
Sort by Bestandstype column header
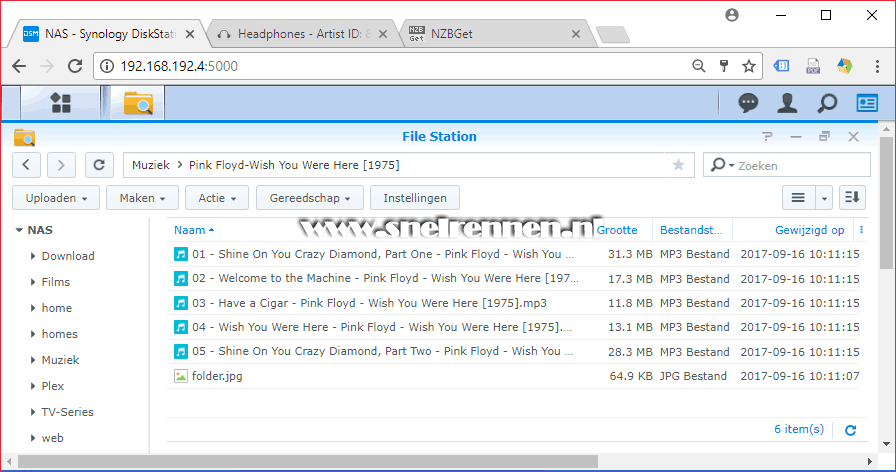(691, 230)
